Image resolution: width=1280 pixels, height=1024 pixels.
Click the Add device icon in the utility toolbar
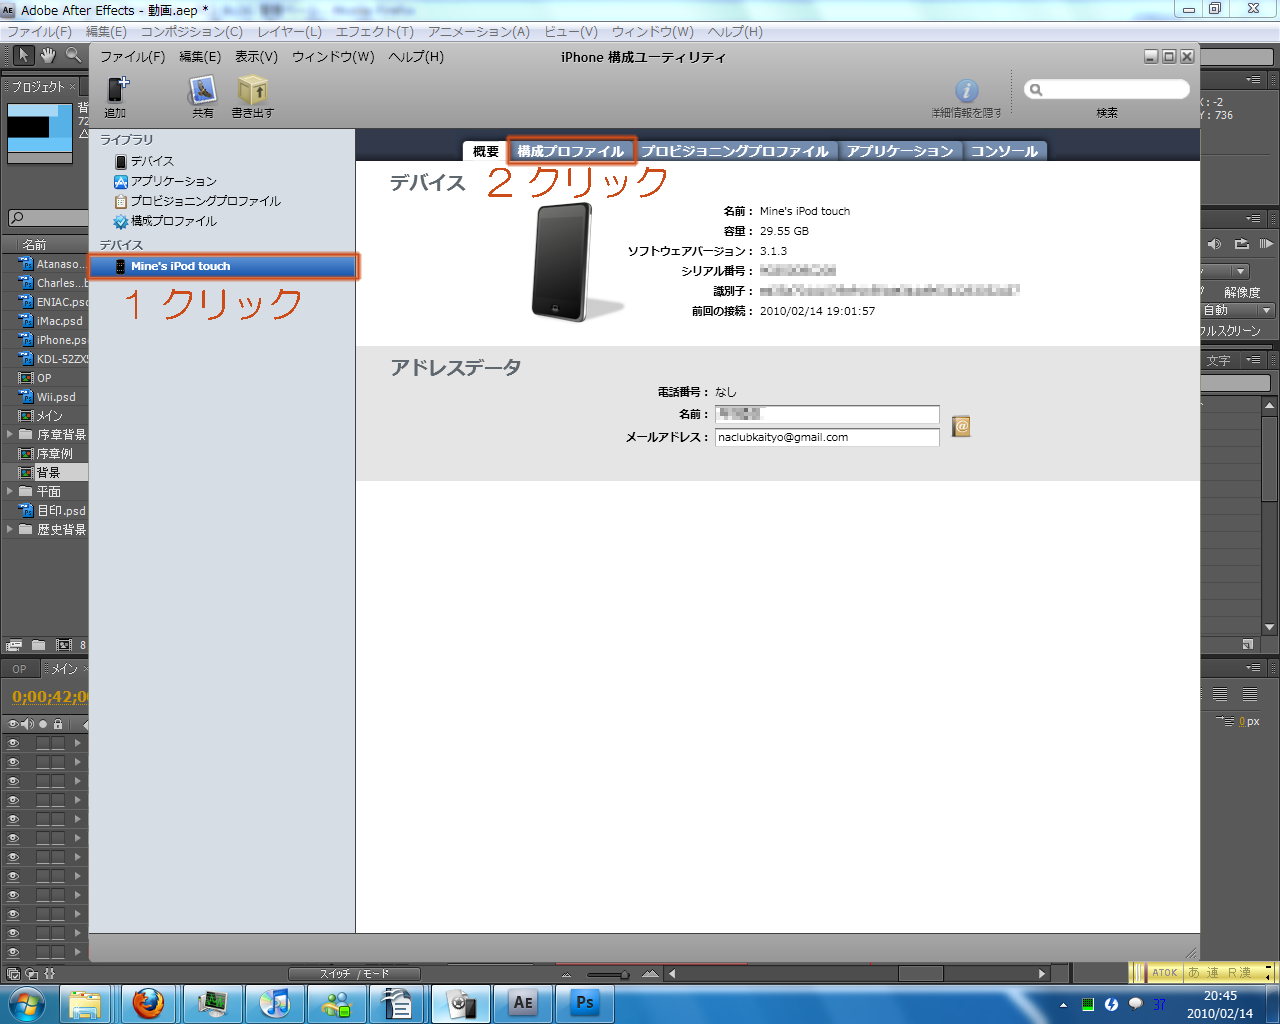pos(118,90)
